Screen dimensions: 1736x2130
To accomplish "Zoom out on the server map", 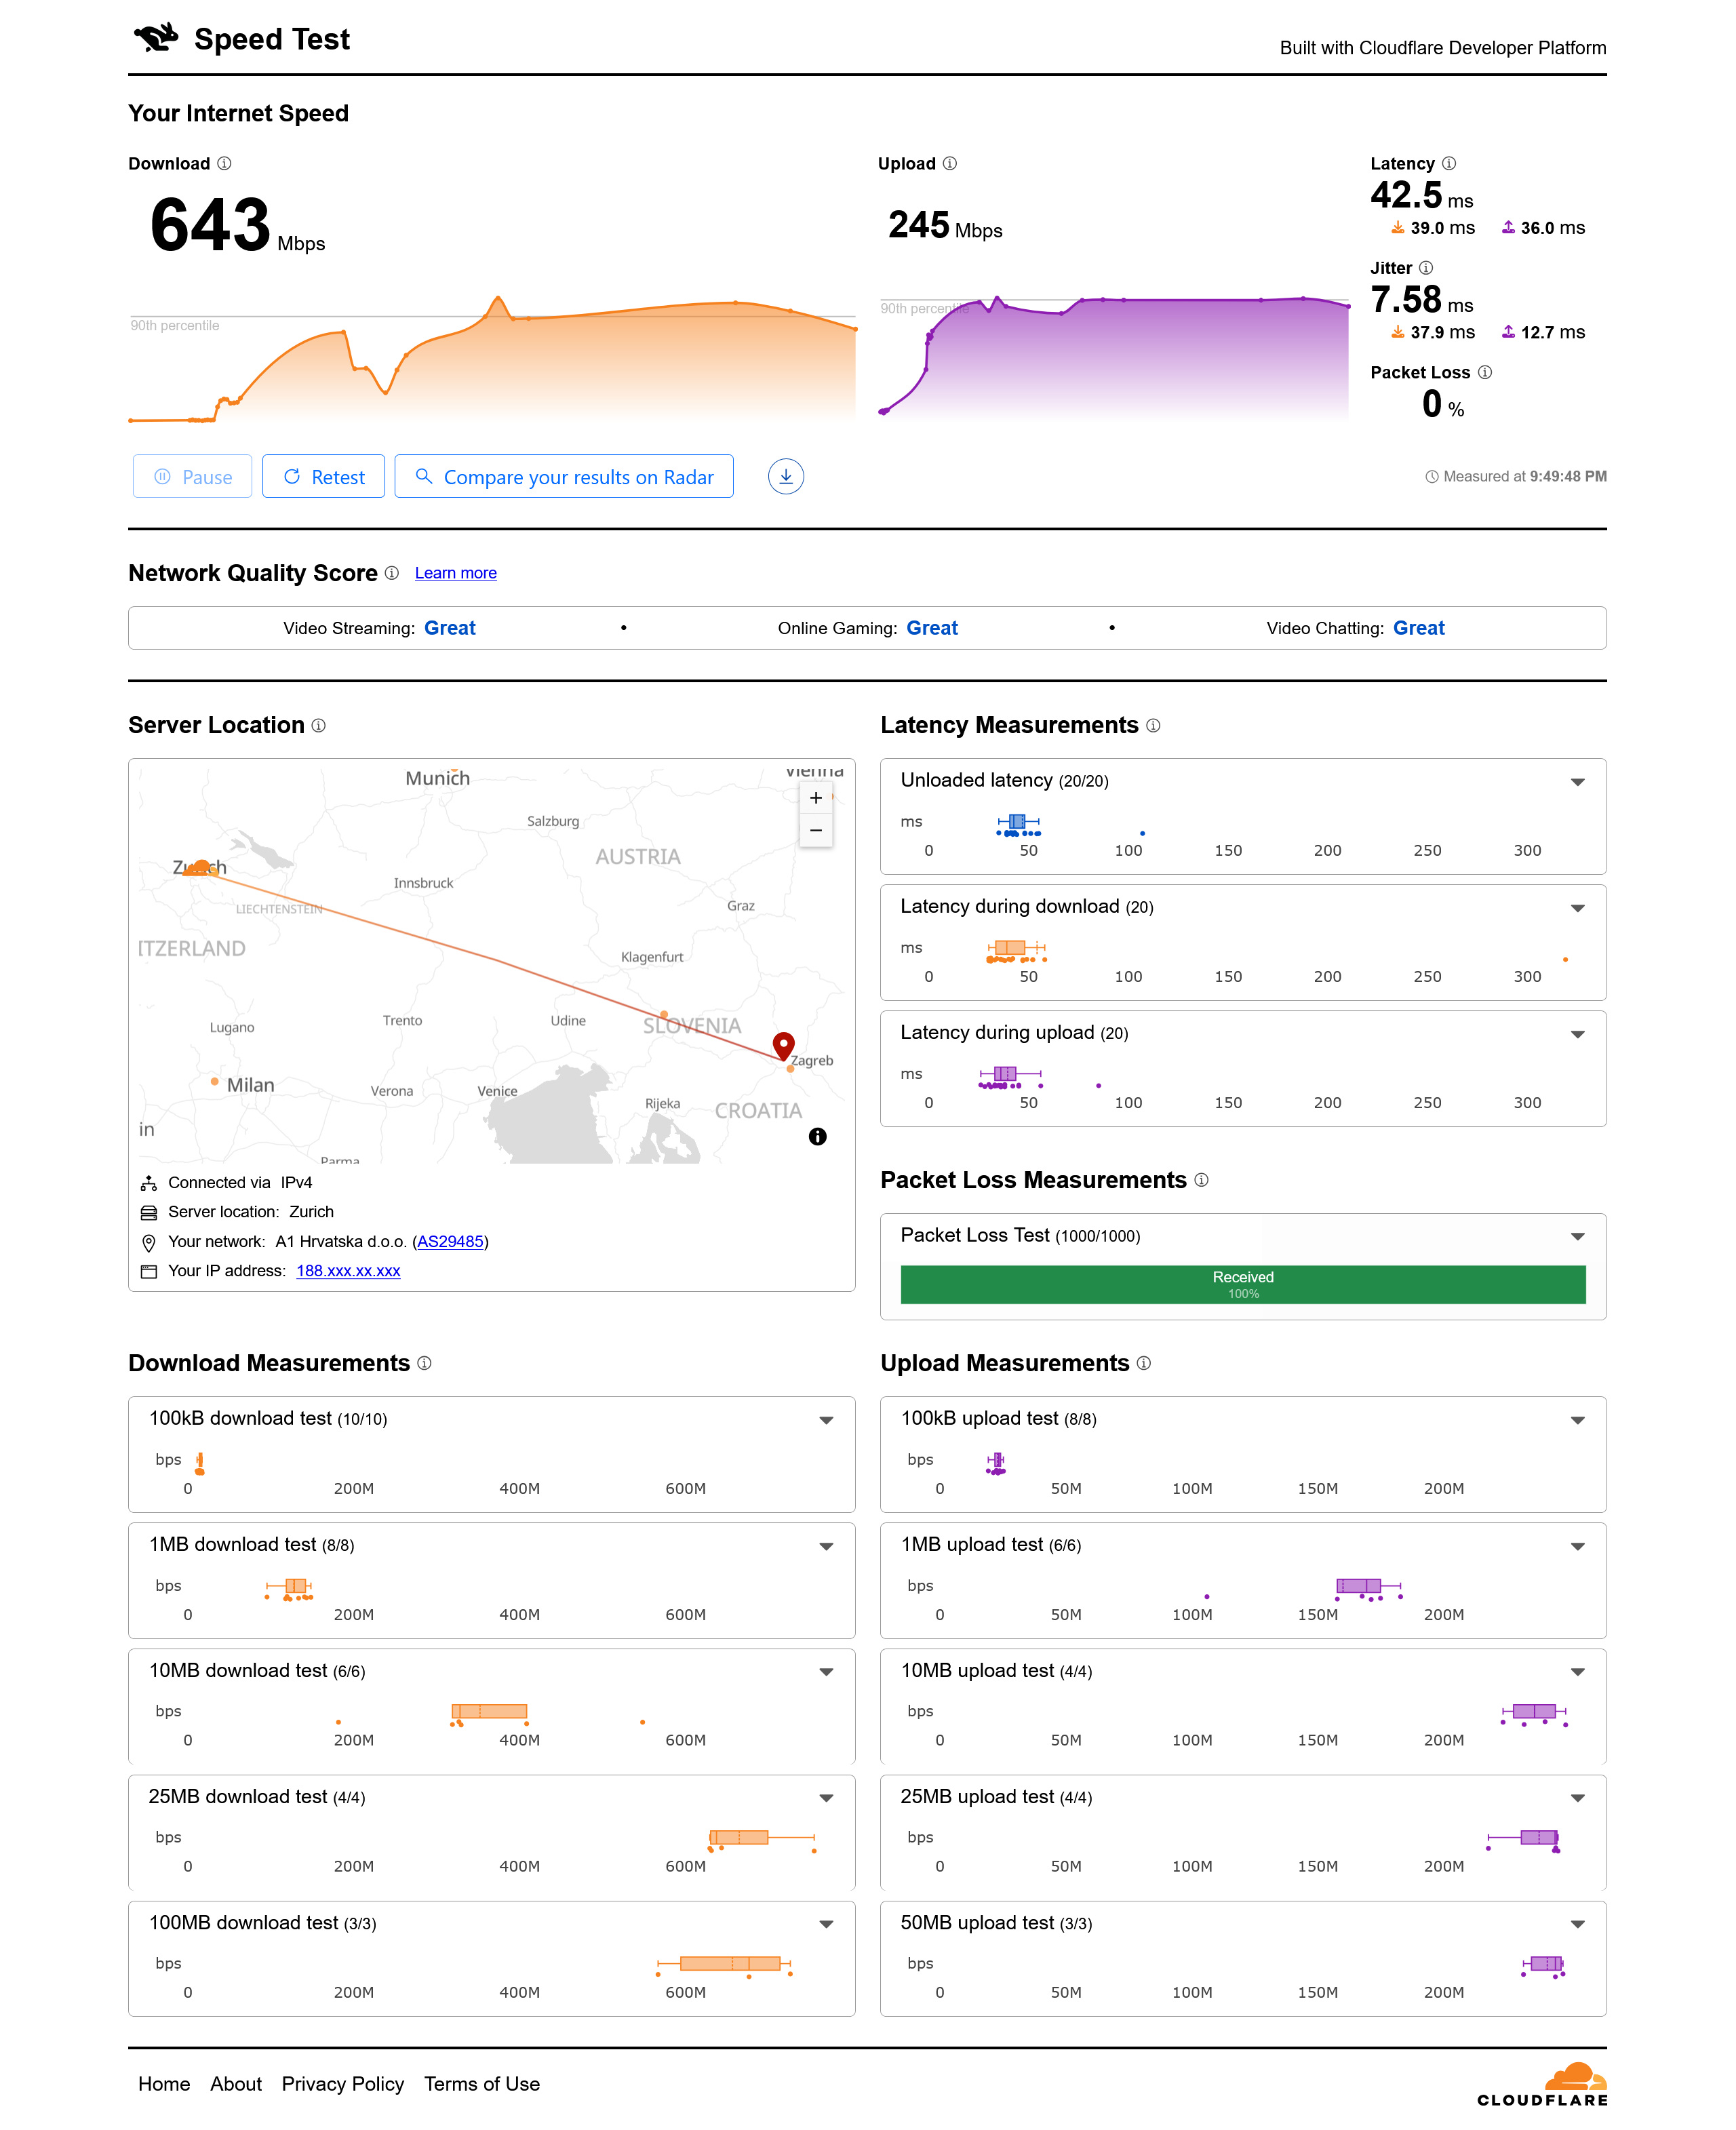I will 816,831.
